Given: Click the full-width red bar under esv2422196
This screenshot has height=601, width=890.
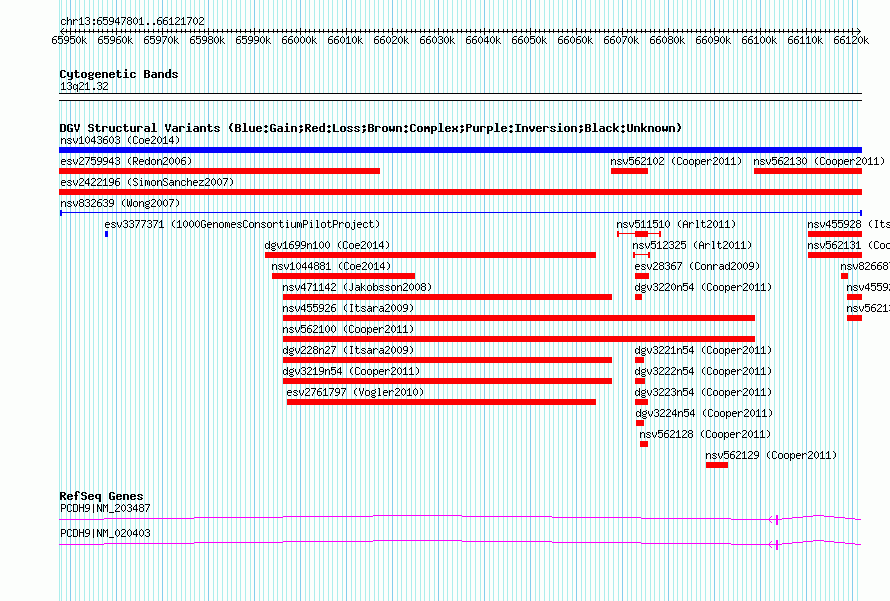Looking at the screenshot, I should click(460, 192).
